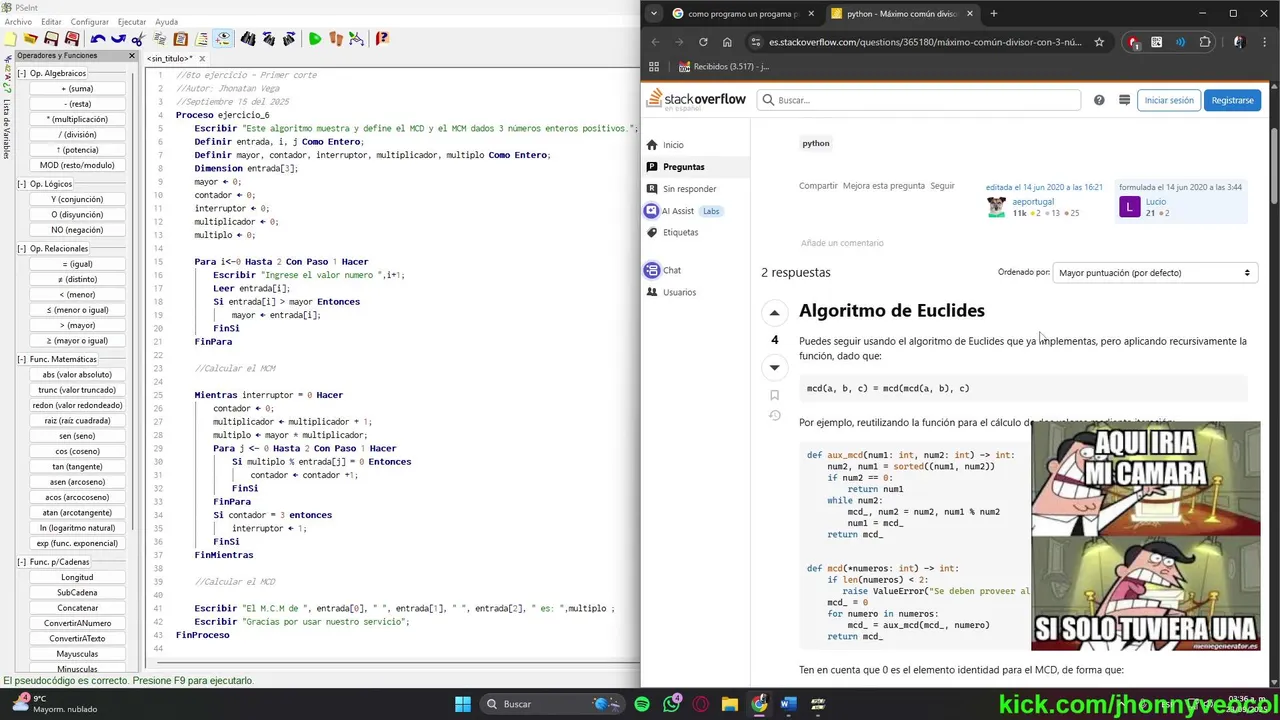This screenshot has width=1280, height=720.
Task: Insert the trunc (valor truncado) function
Action: 77,390
